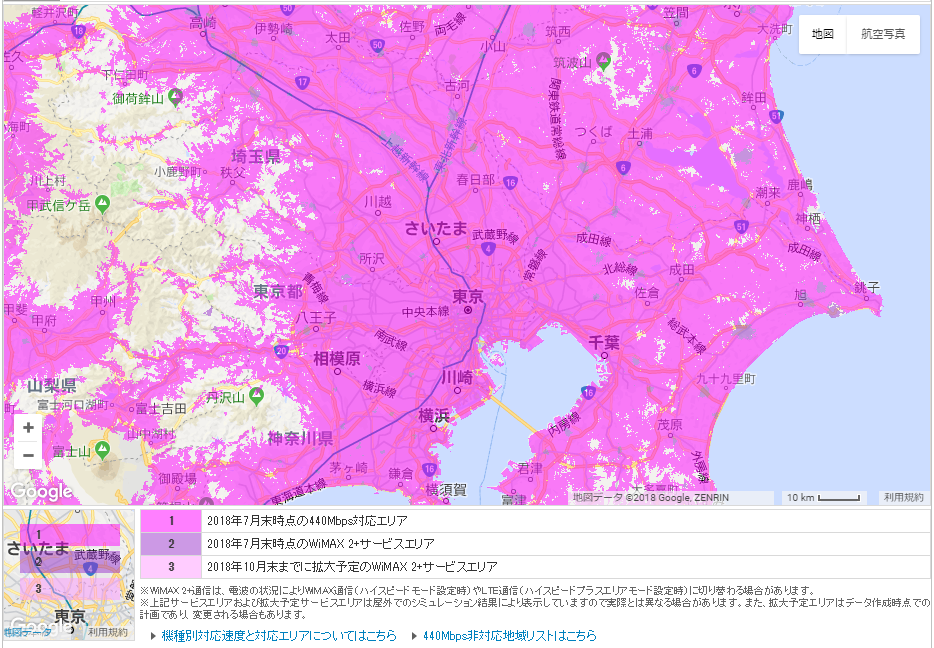The width and height of the screenshot is (934, 648).
Task: Click the 成田 city label
Action: 681,270
